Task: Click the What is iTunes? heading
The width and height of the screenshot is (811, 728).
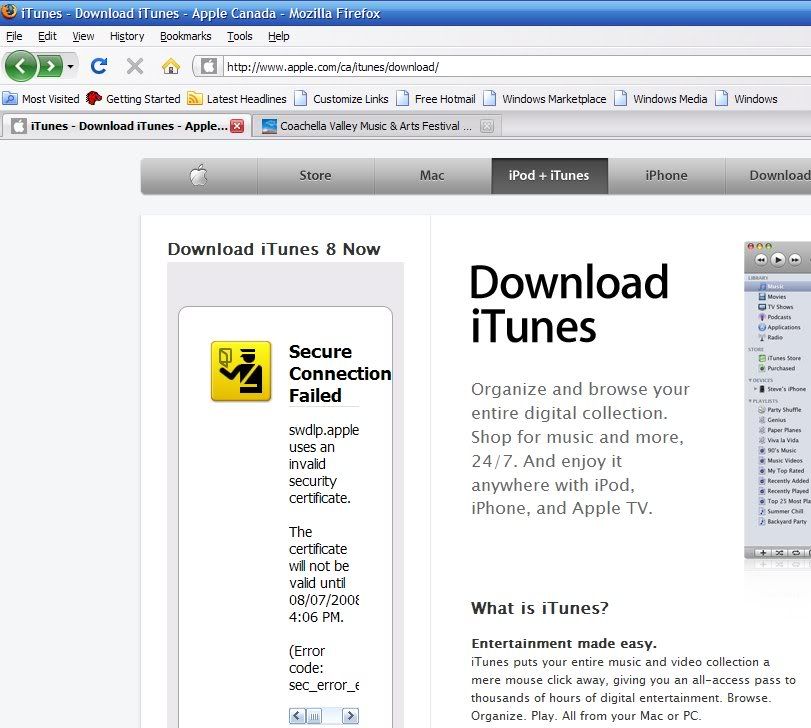Action: pyautogui.click(x=539, y=608)
